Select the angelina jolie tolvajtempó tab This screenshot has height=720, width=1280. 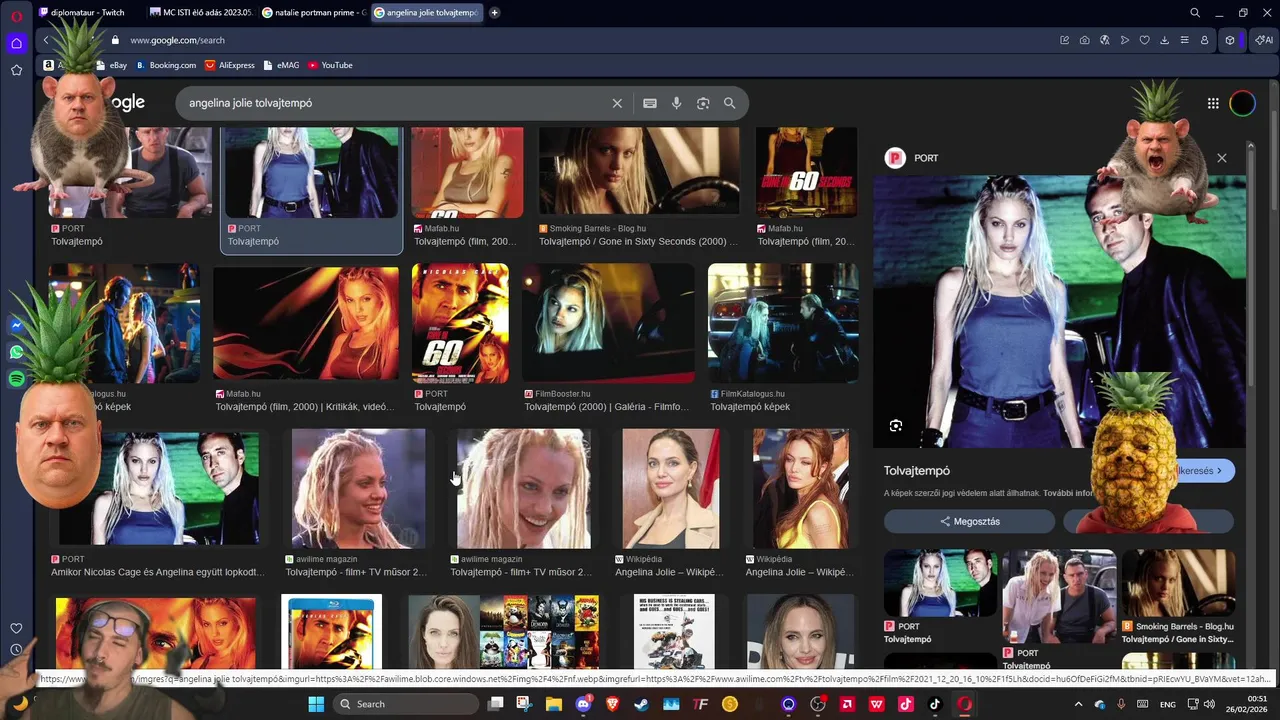coord(426,13)
